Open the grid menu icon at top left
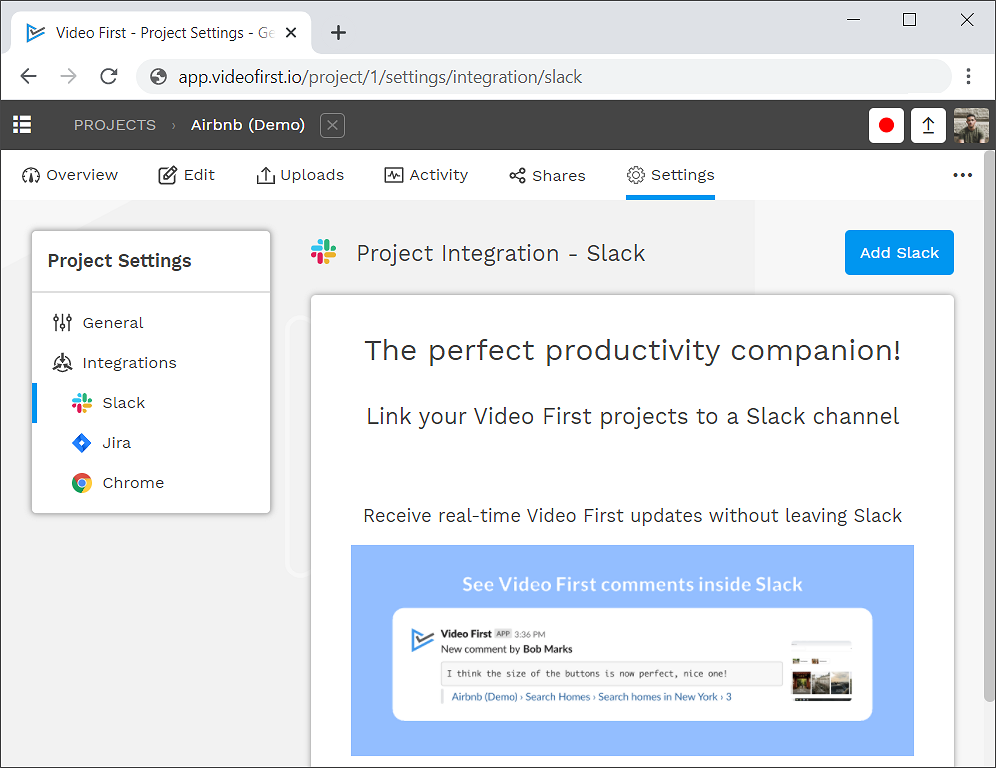996x768 pixels. point(22,125)
